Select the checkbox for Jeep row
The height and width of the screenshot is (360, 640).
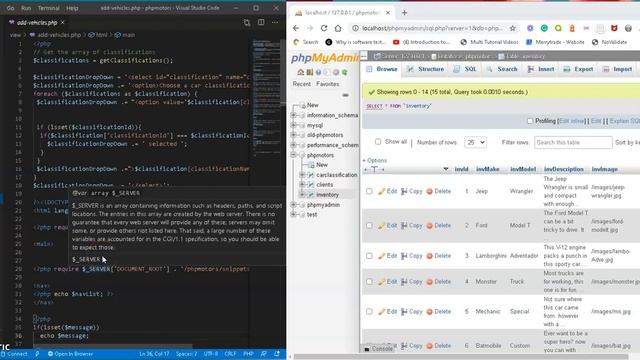tap(369, 191)
